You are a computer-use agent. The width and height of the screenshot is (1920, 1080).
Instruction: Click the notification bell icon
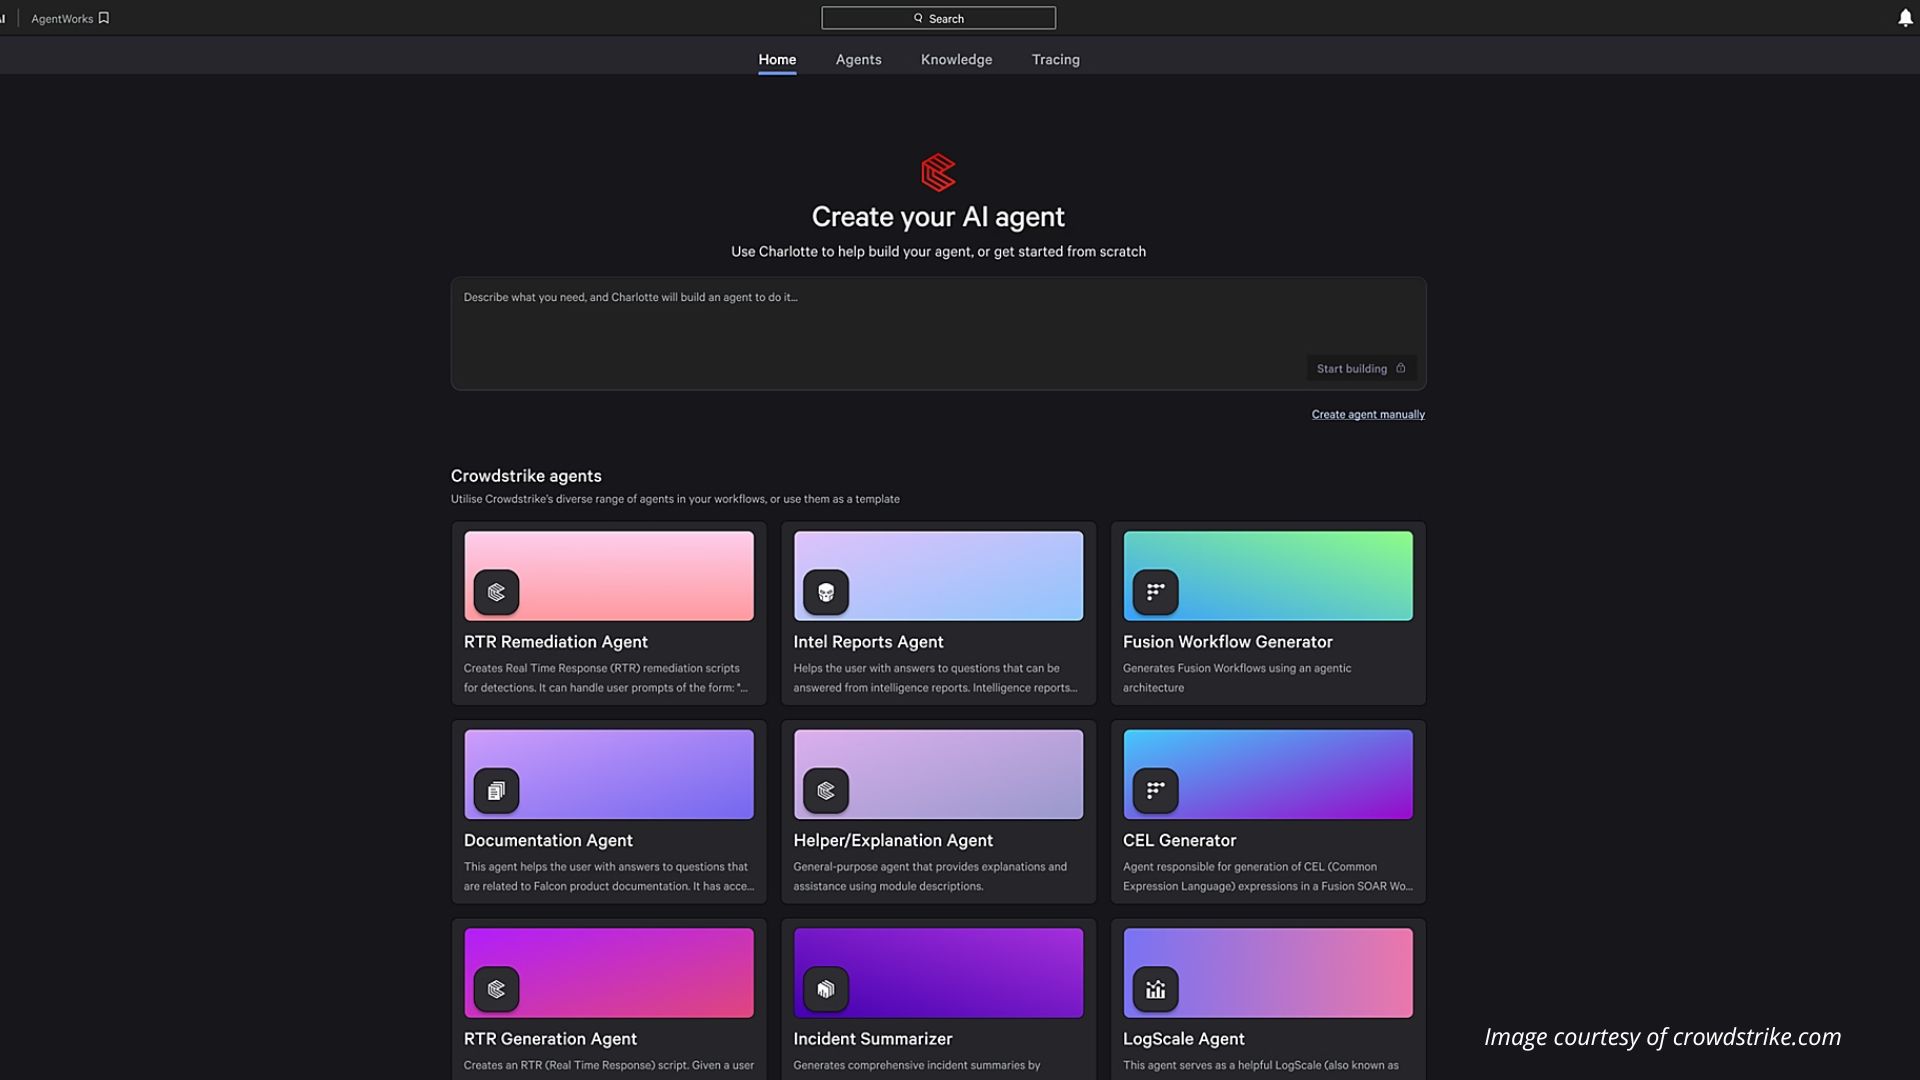(1905, 18)
